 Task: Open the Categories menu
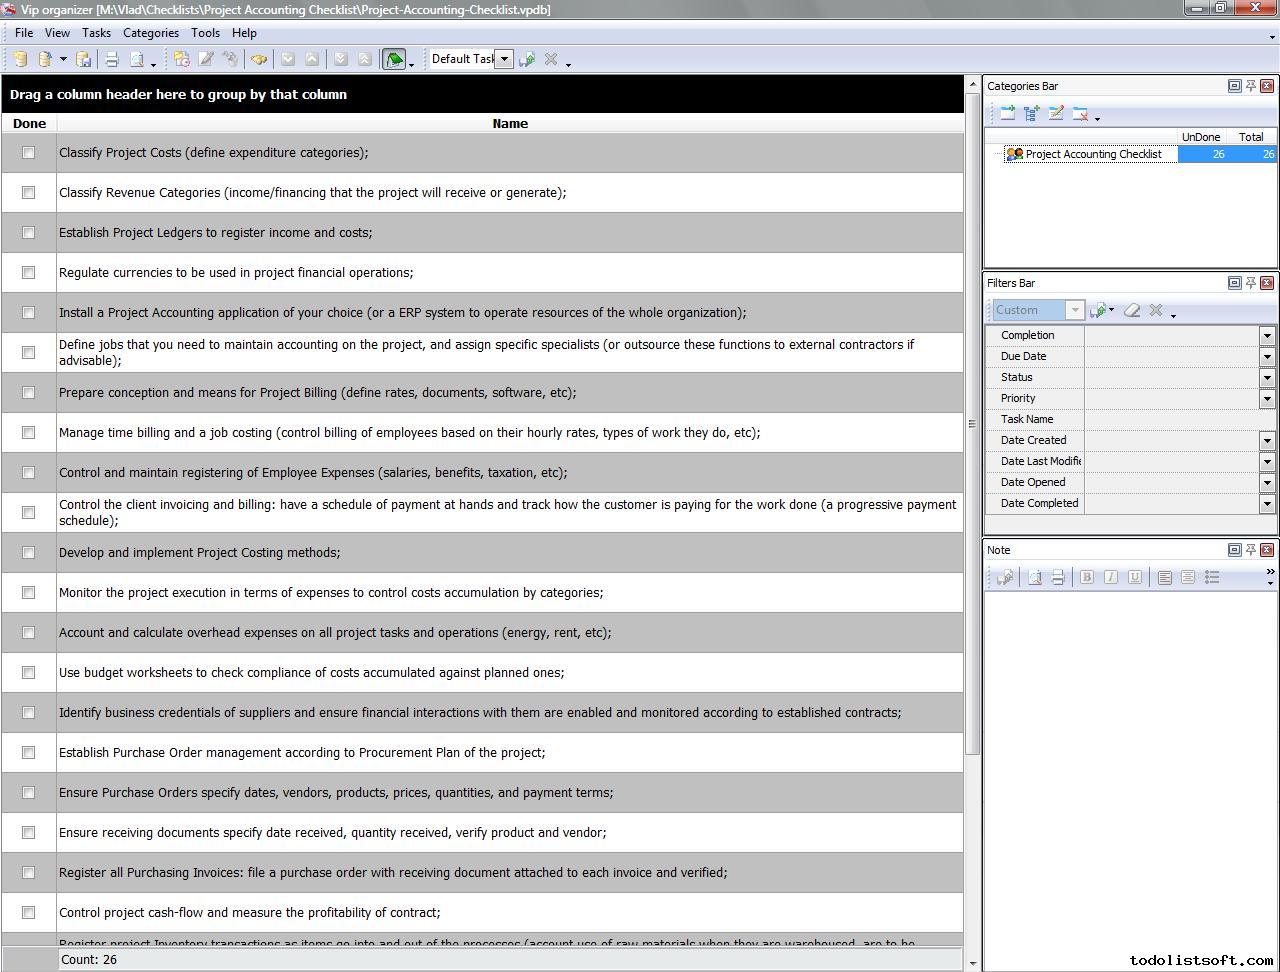point(150,33)
